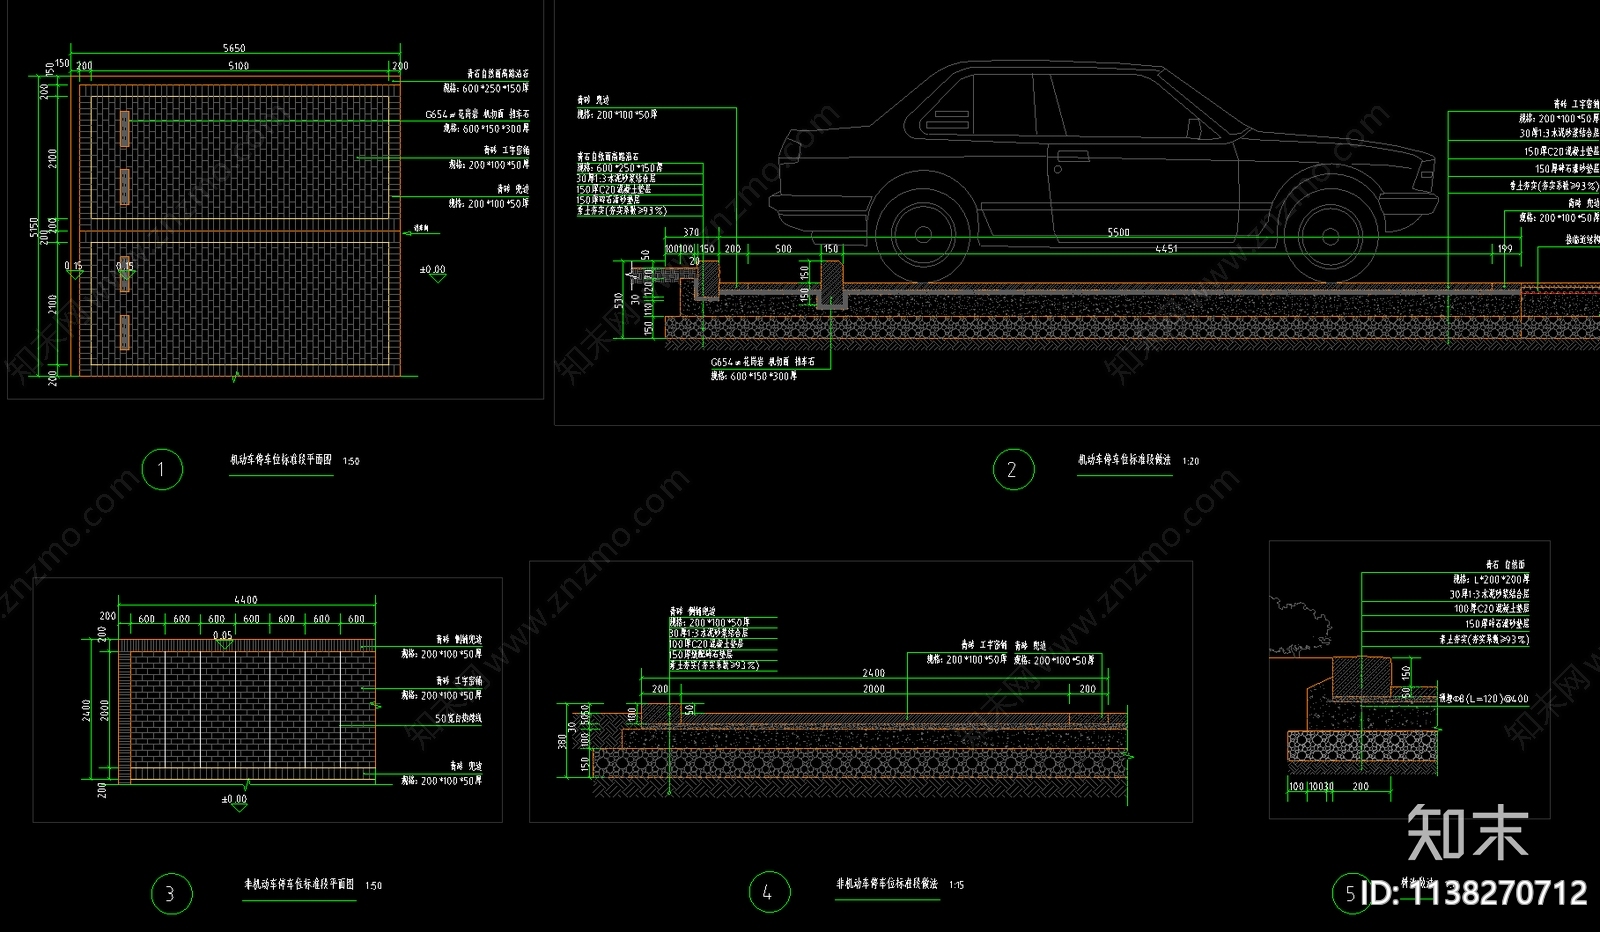Click the 1:15 scale label of drawing 4
Image resolution: width=1600 pixels, height=932 pixels.
pyautogui.click(x=957, y=885)
